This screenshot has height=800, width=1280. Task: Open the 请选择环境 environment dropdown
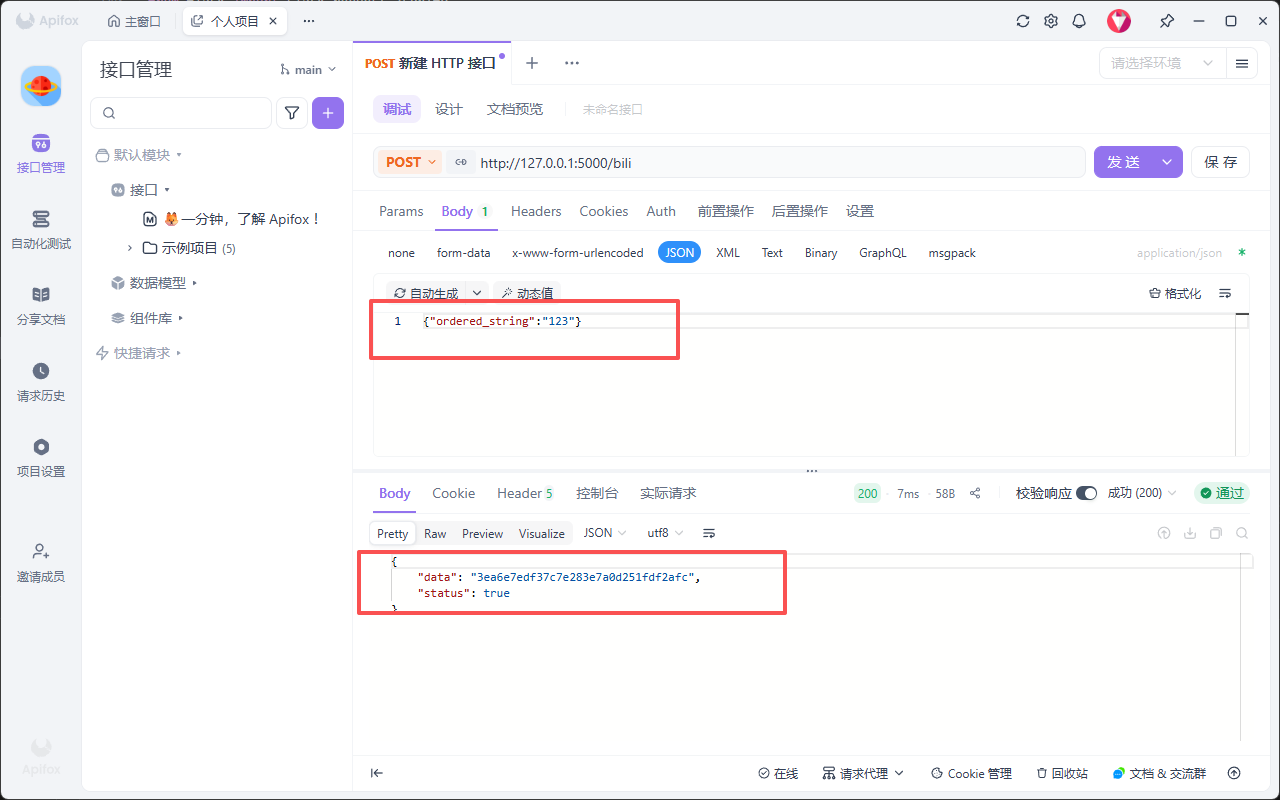tap(1162, 63)
